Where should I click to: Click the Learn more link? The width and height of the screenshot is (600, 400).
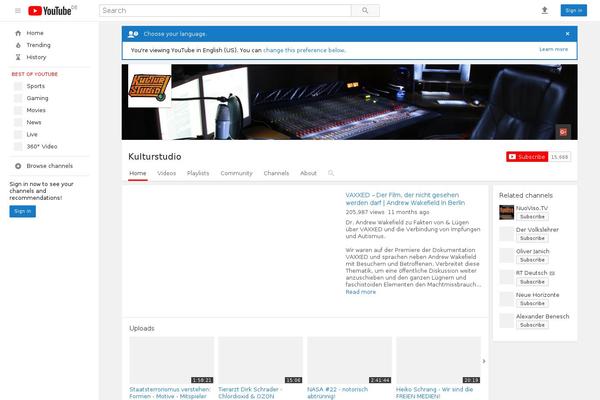553,49
